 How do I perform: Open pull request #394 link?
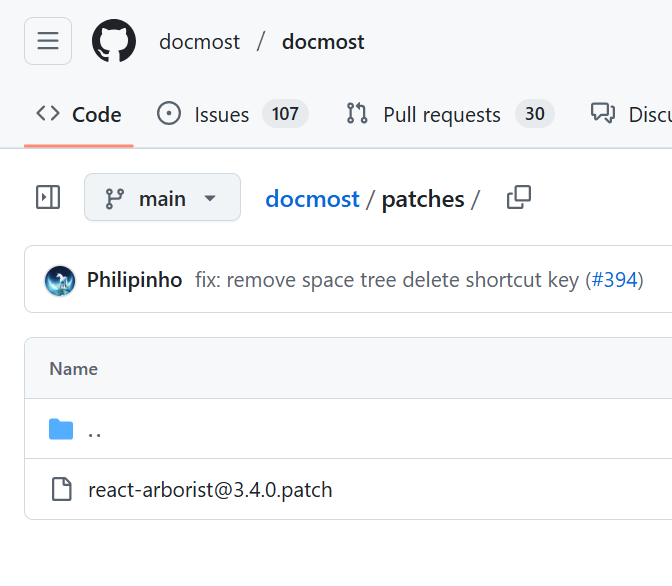point(615,280)
